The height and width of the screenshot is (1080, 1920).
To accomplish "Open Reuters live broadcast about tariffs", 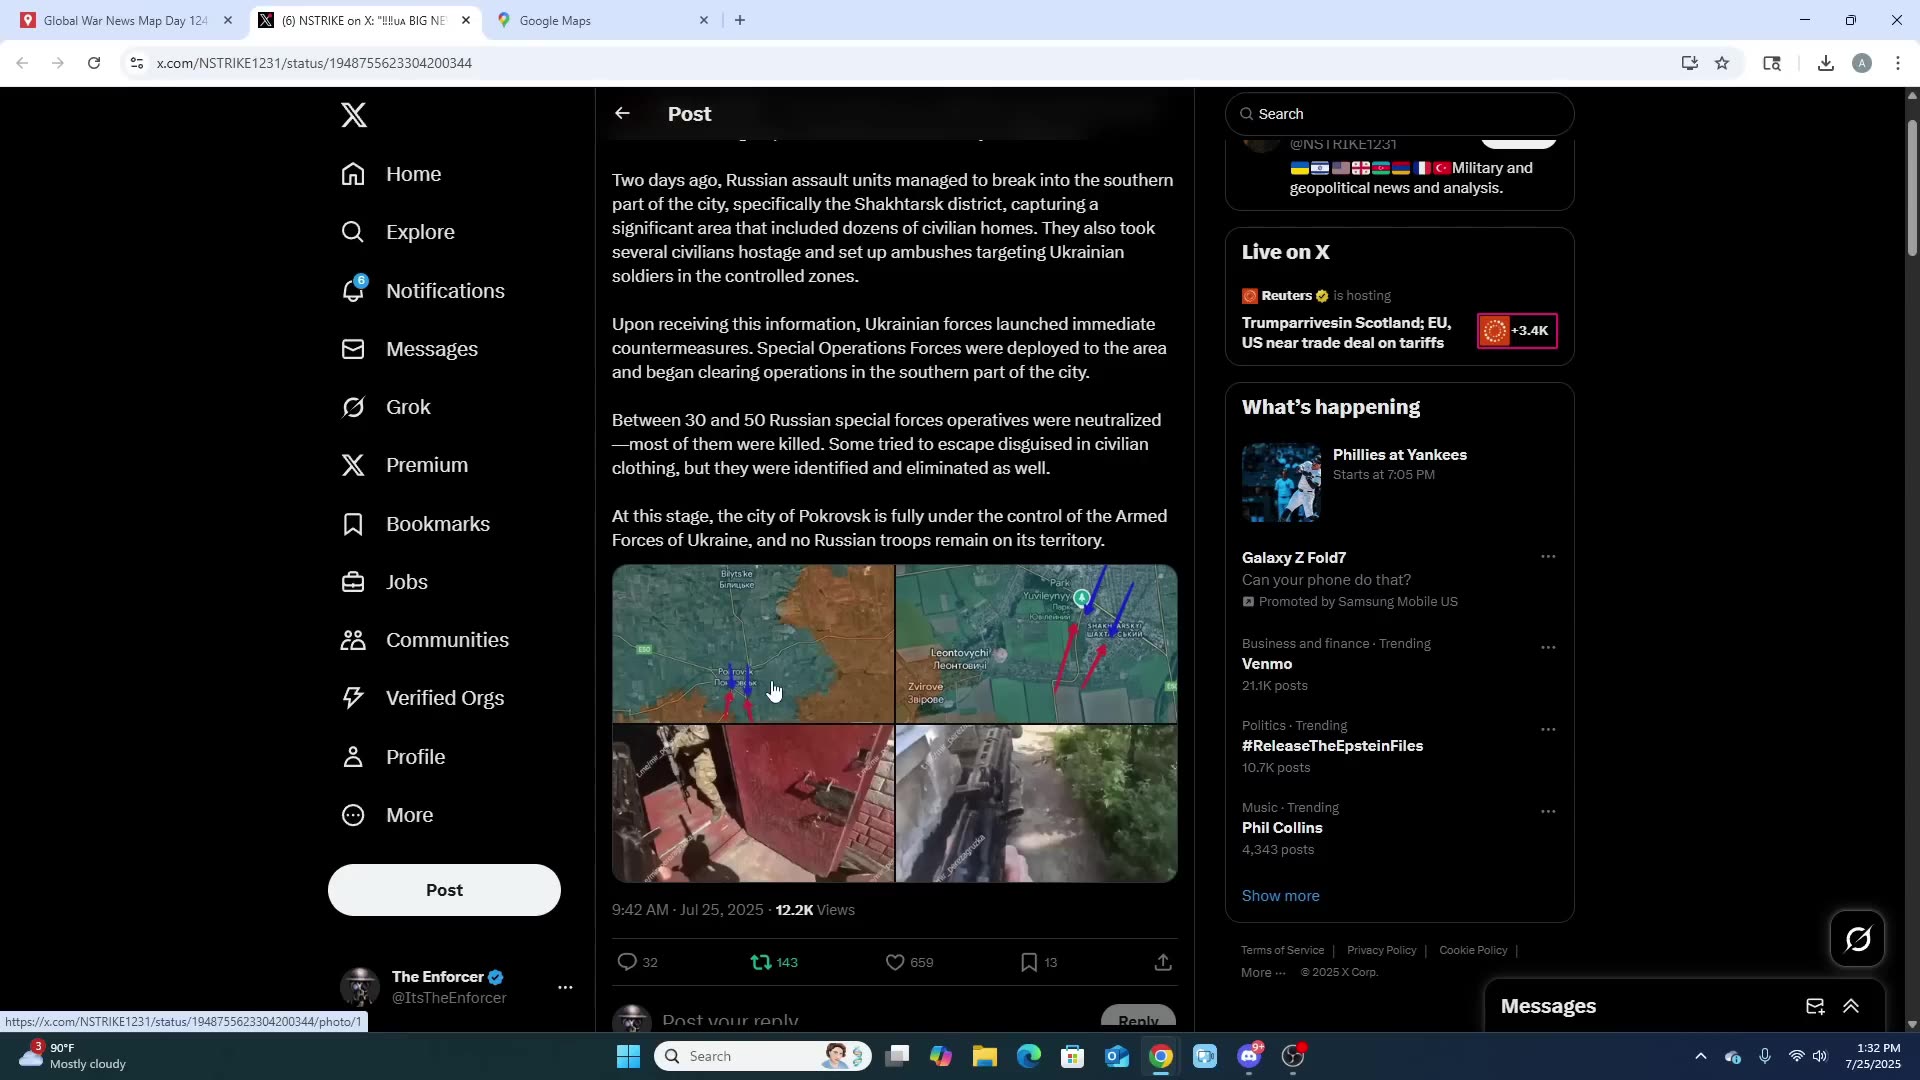I will point(1346,333).
